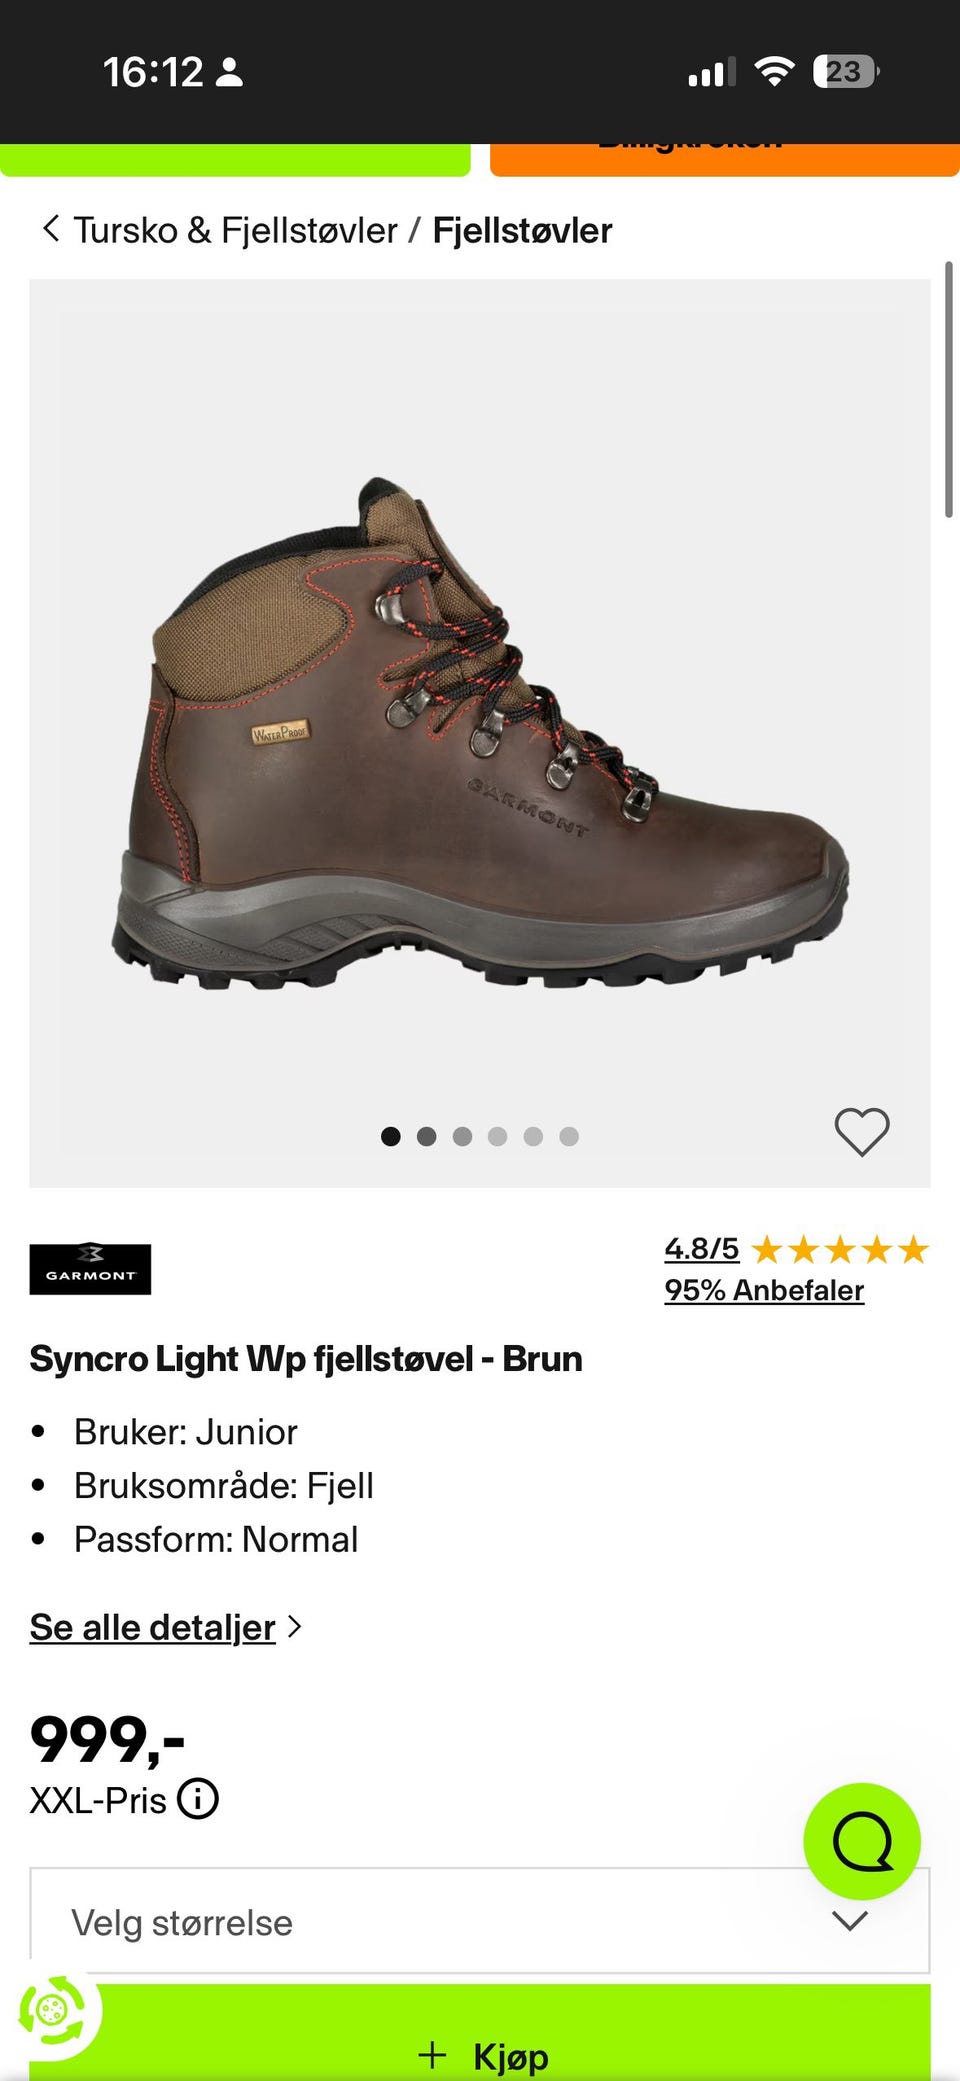Open the 95% Anbefaler link

pos(764,1290)
